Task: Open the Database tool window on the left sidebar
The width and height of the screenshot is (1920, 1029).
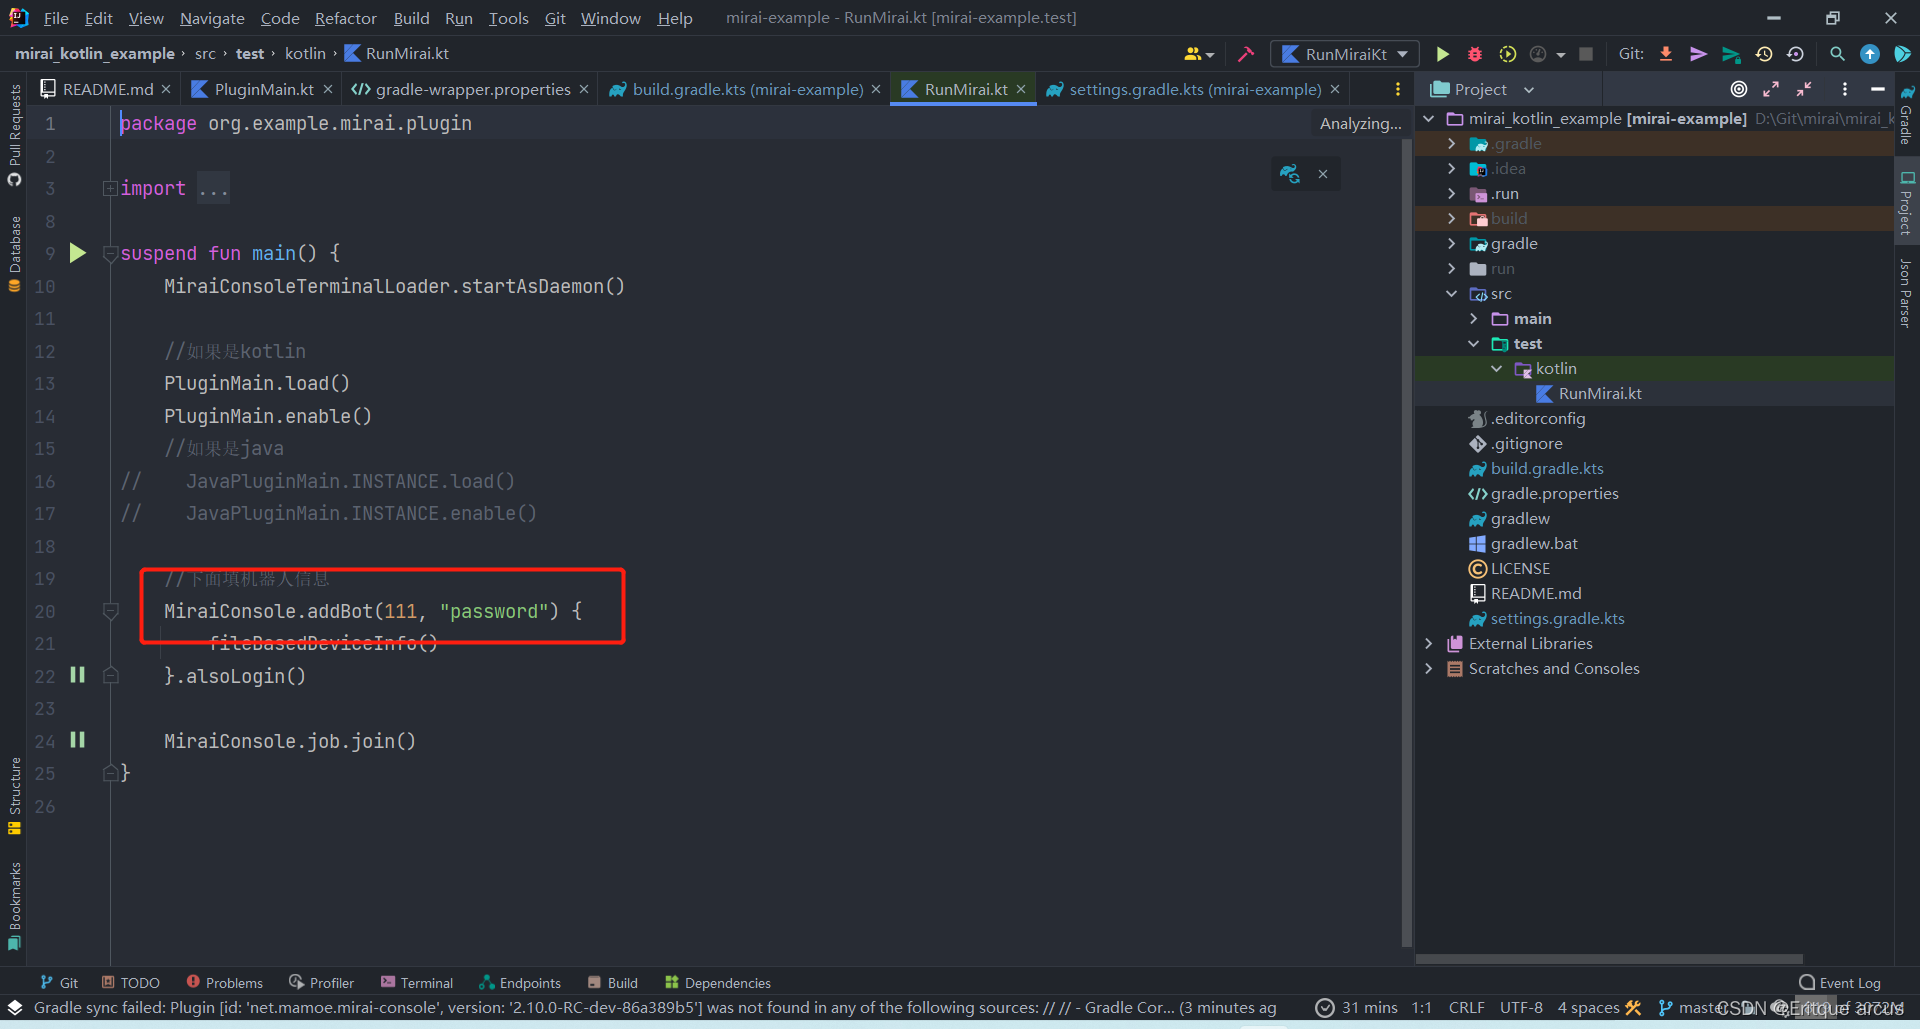Action: pyautogui.click(x=14, y=250)
